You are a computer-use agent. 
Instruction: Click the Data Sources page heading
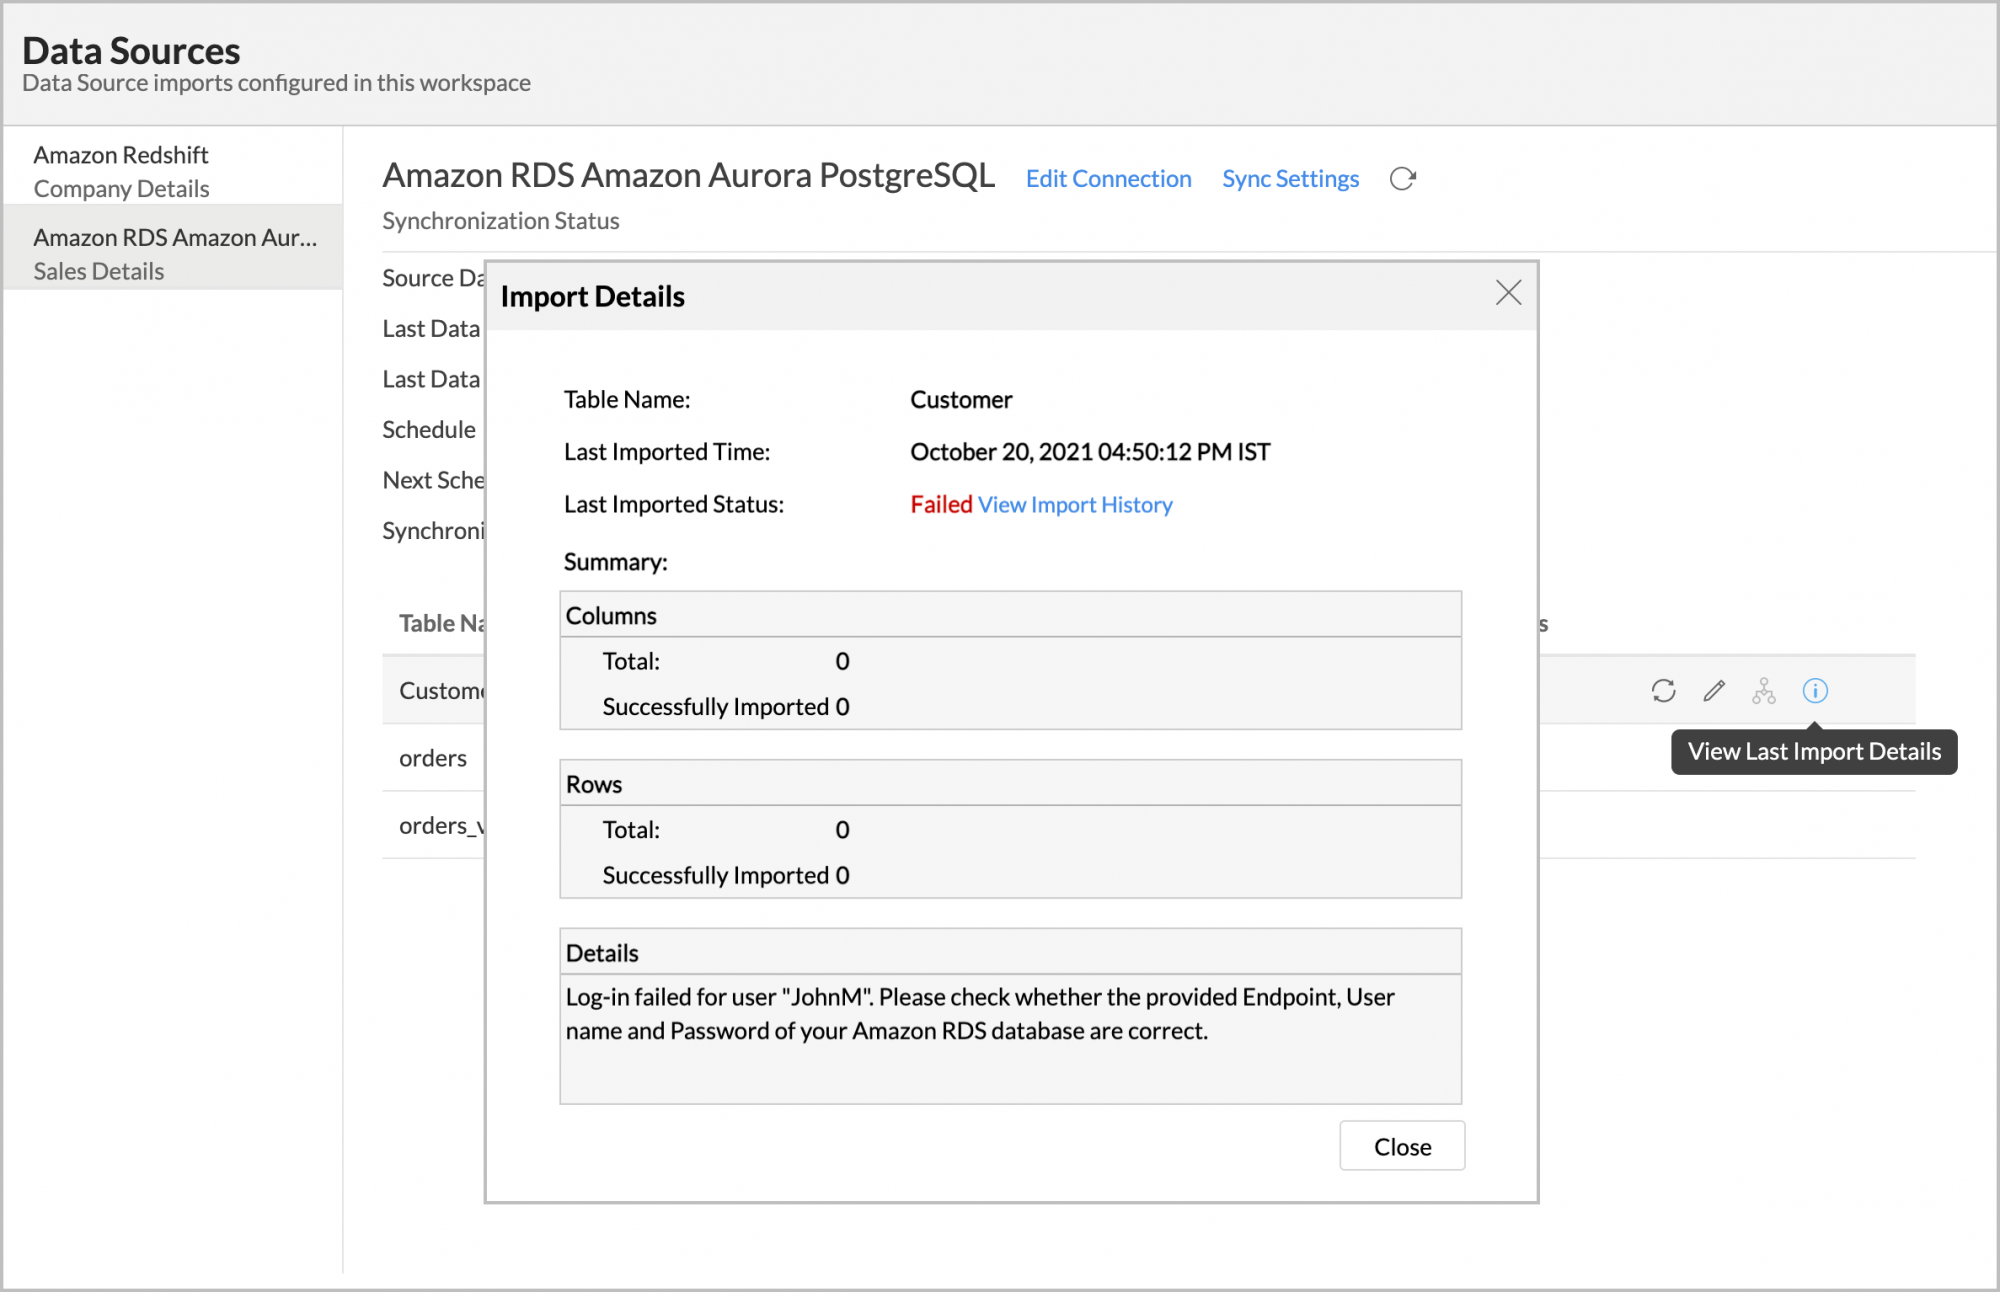(131, 51)
